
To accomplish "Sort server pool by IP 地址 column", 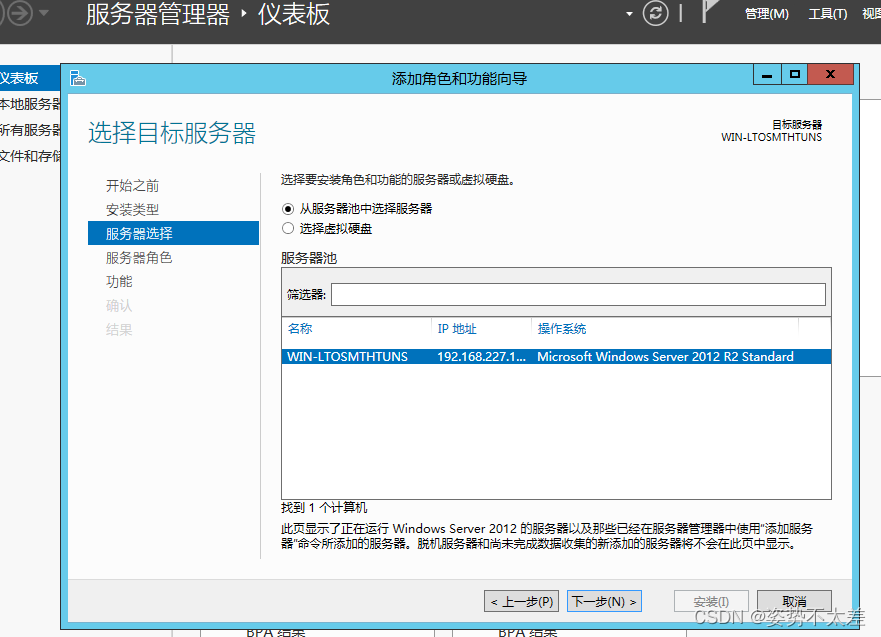I will point(457,329).
